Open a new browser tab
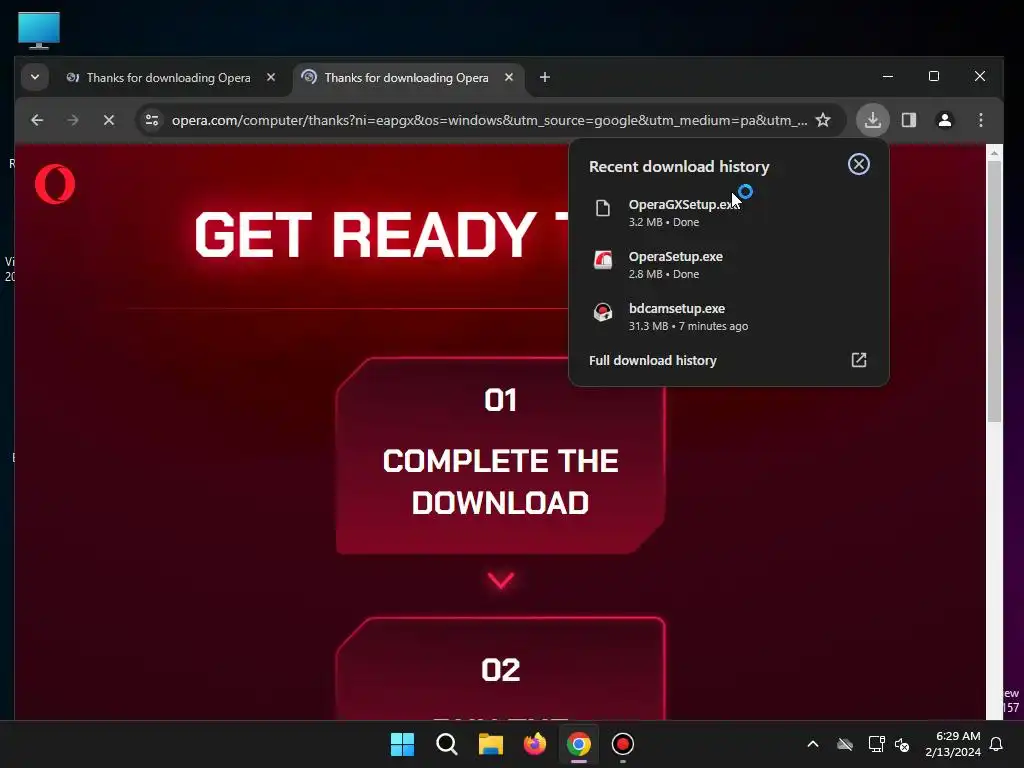 click(545, 78)
